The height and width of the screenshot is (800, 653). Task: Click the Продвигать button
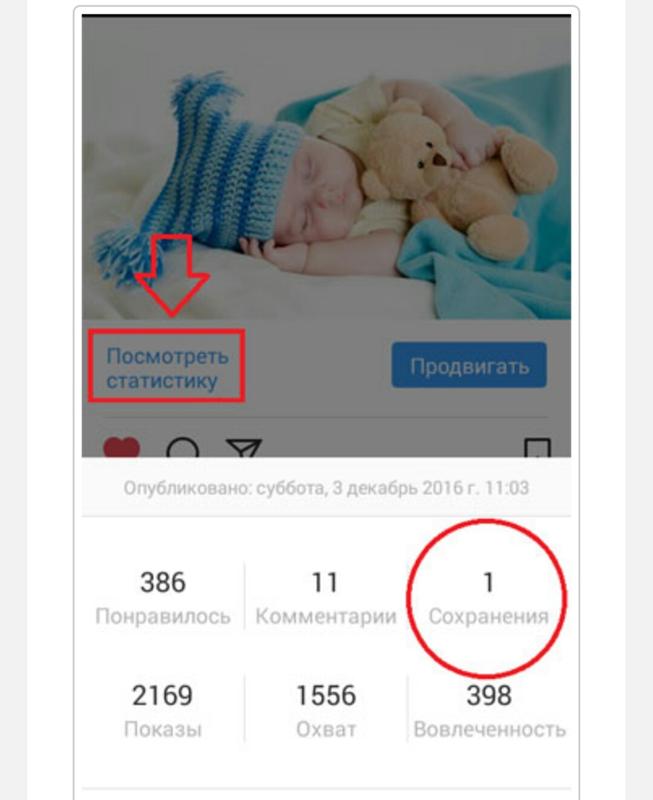point(469,365)
